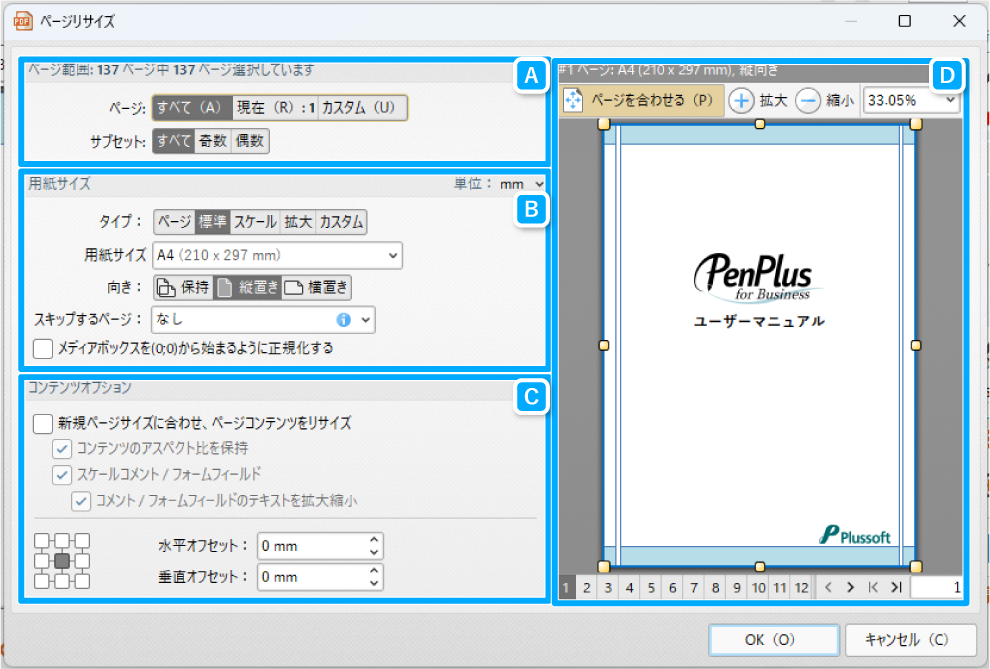Go to preview page 12
Viewport: 990px width, 669px height.
click(x=802, y=588)
